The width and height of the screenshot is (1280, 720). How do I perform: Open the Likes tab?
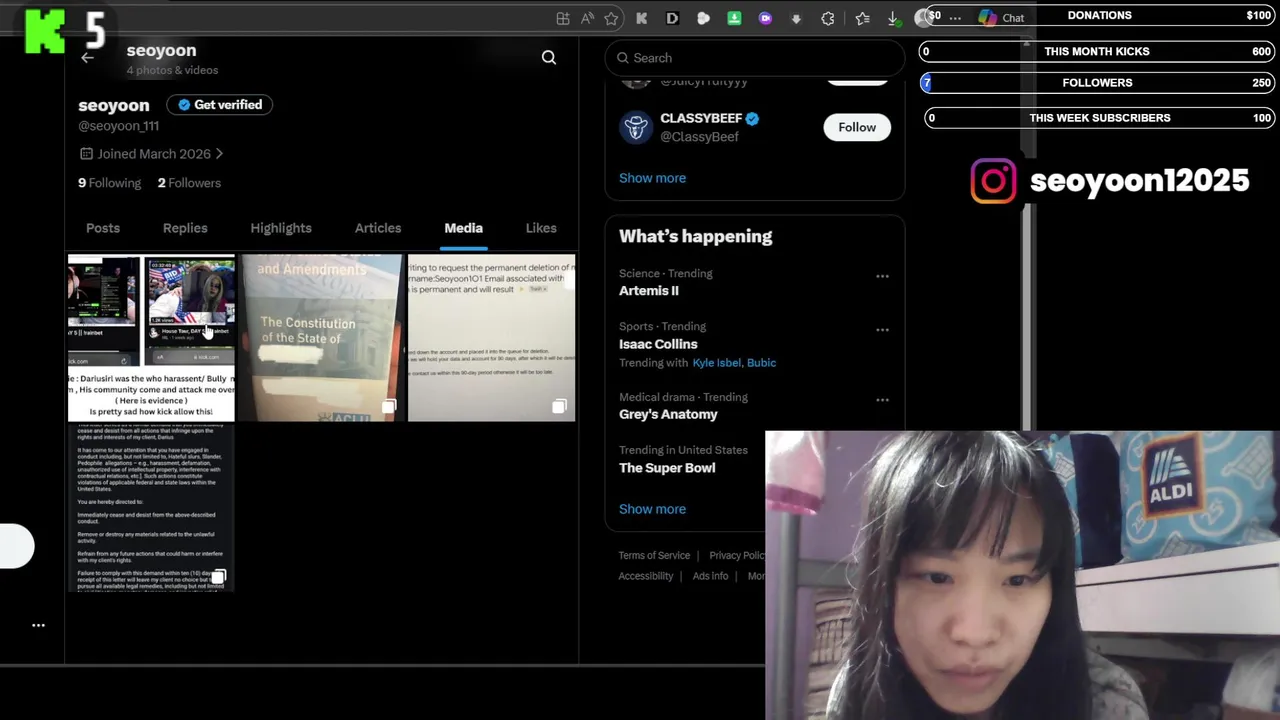[541, 228]
